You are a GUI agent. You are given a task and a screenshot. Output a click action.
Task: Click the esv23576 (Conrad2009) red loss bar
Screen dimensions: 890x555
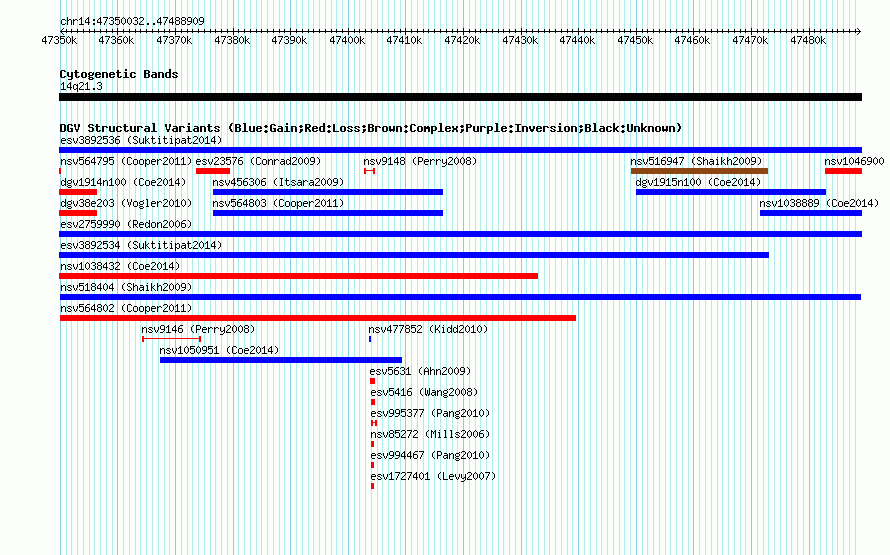click(x=213, y=171)
